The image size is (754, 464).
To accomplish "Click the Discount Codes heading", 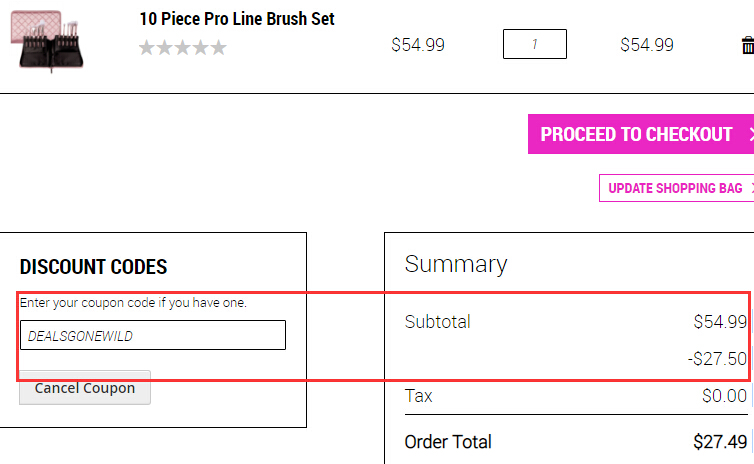I will pos(93,267).
